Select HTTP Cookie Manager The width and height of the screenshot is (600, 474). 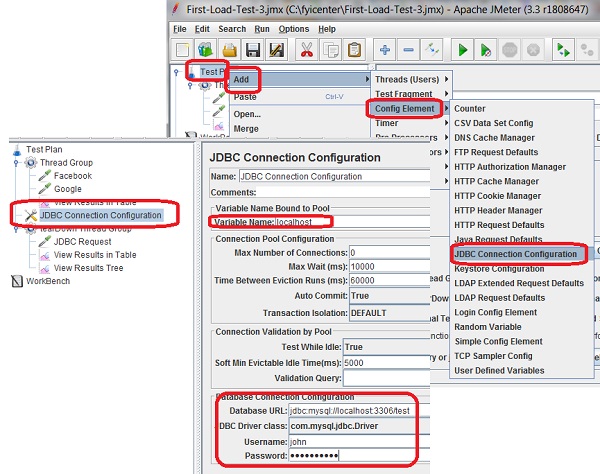point(522,196)
